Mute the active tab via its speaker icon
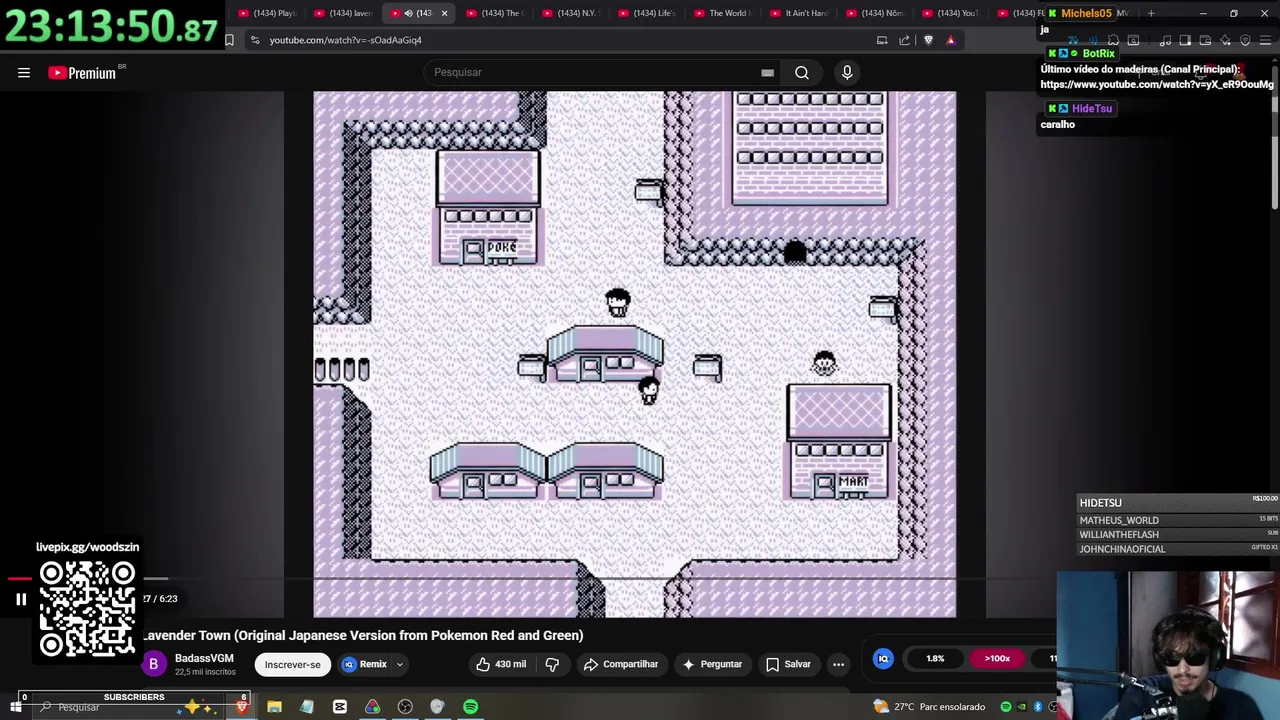 tap(408, 13)
